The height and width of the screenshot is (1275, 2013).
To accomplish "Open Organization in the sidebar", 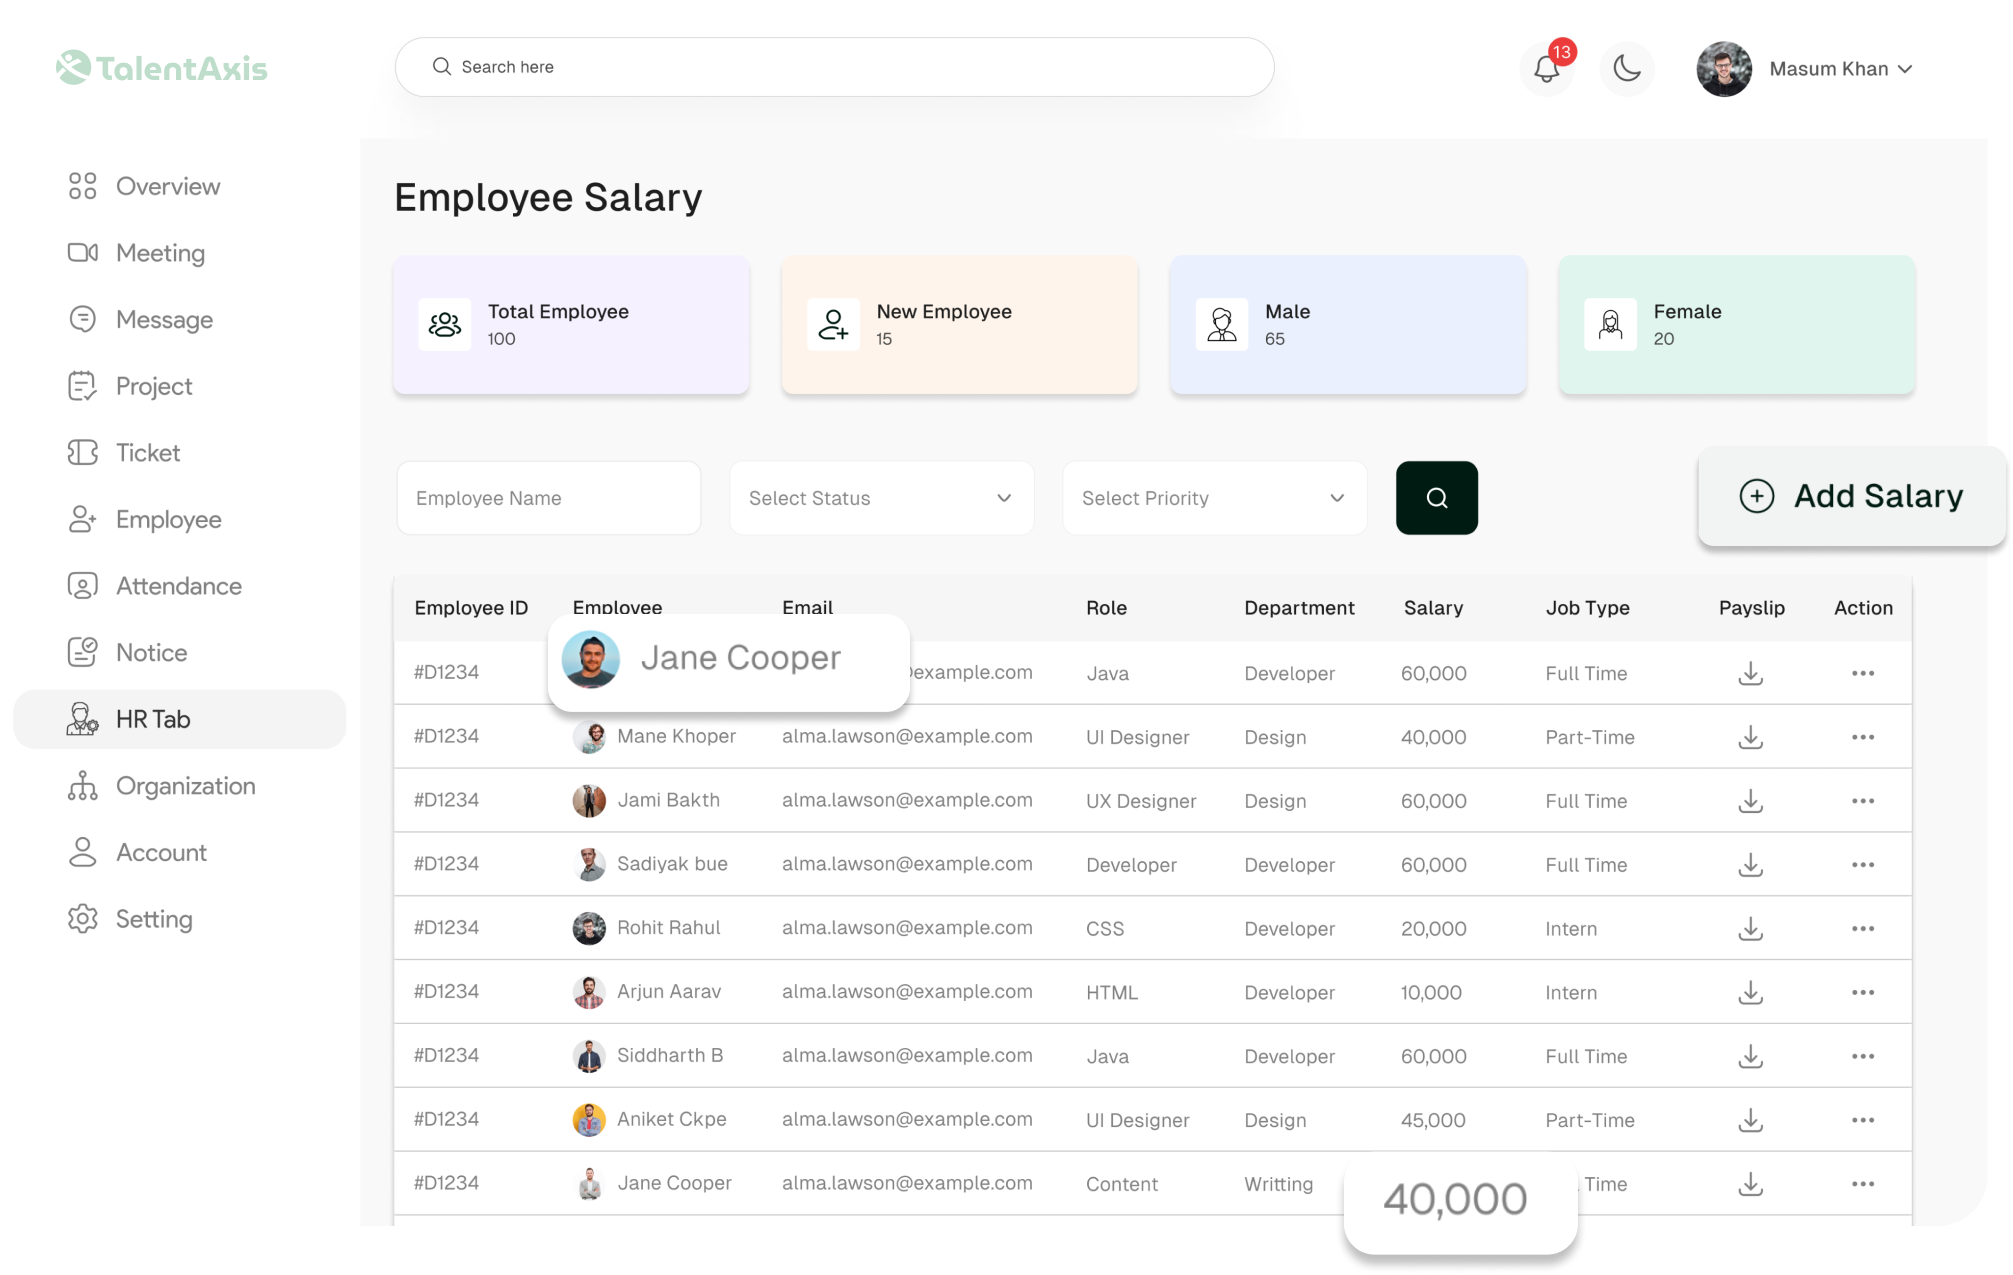I will pos(185,786).
